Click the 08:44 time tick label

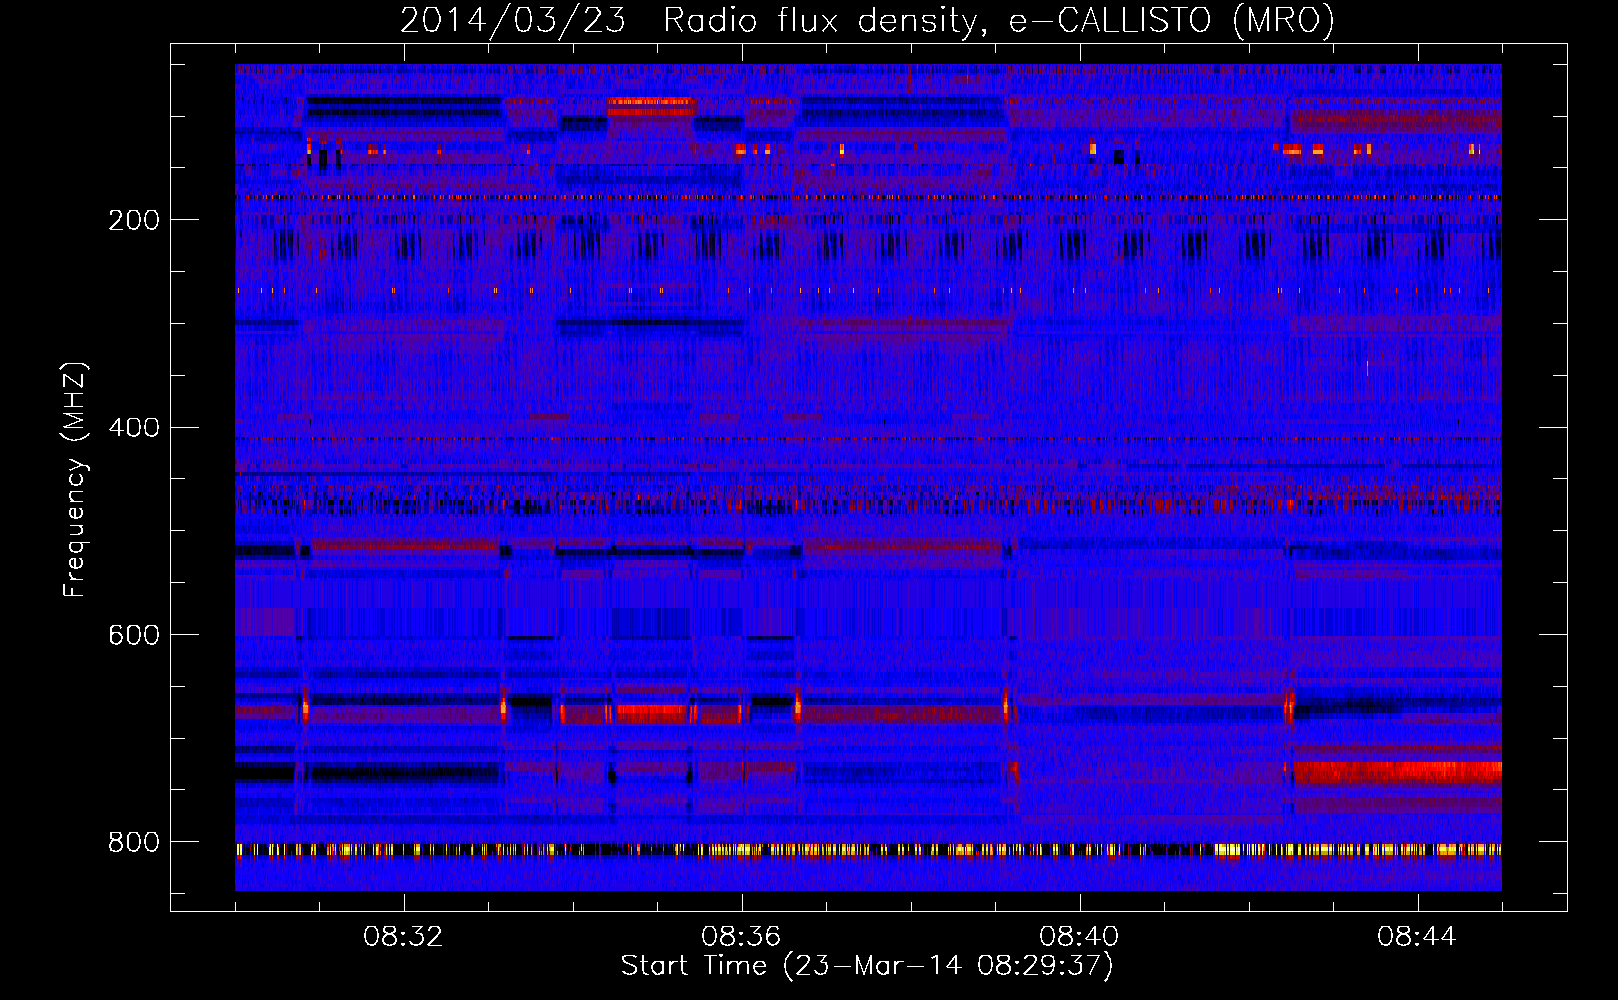pos(1417,937)
